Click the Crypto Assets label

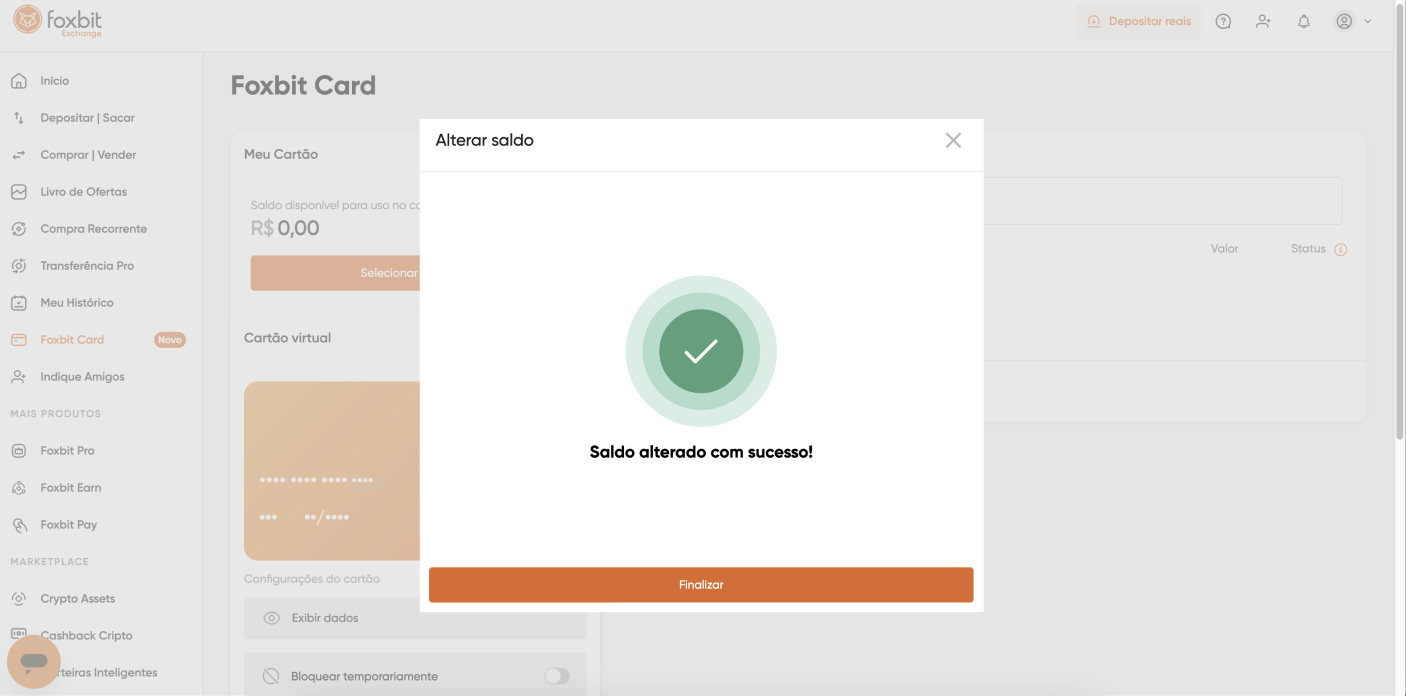point(78,599)
